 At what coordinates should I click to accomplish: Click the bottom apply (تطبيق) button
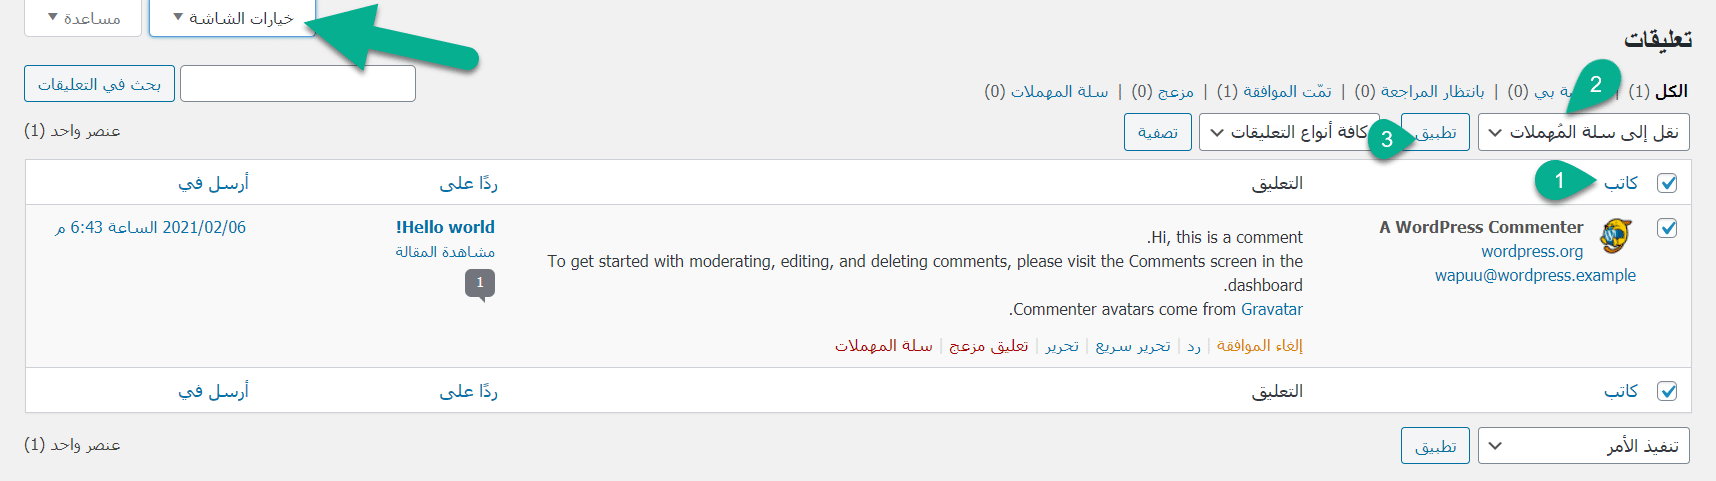tap(1435, 446)
